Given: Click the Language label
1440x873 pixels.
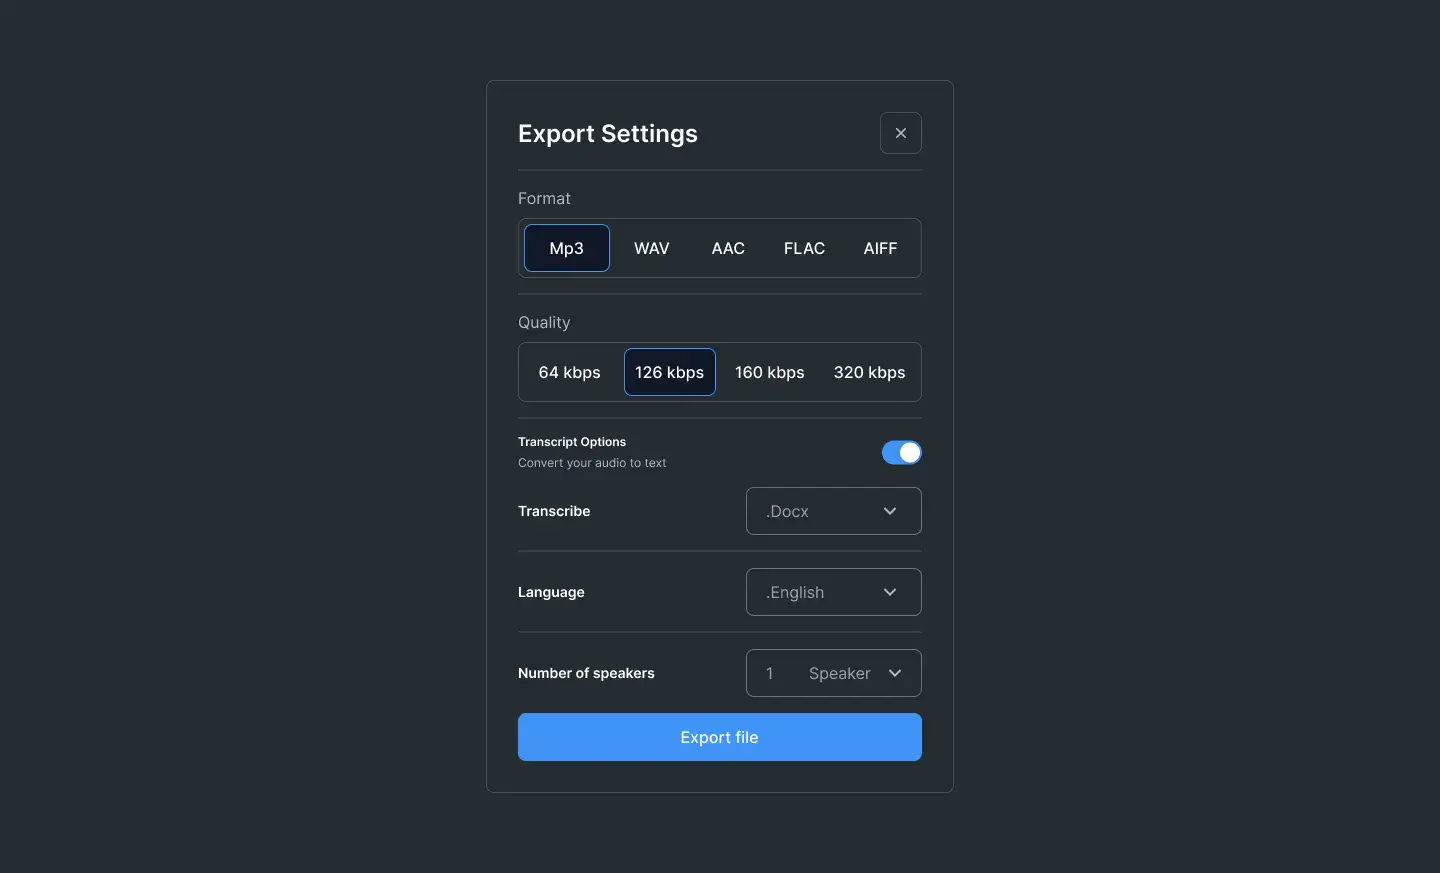Looking at the screenshot, I should (x=551, y=592).
